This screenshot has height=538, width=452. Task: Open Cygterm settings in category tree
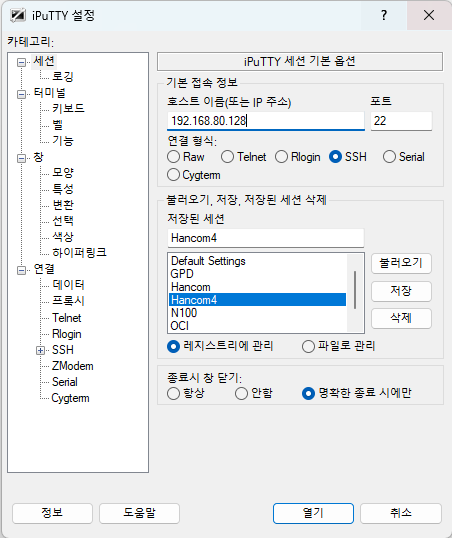tap(70, 398)
